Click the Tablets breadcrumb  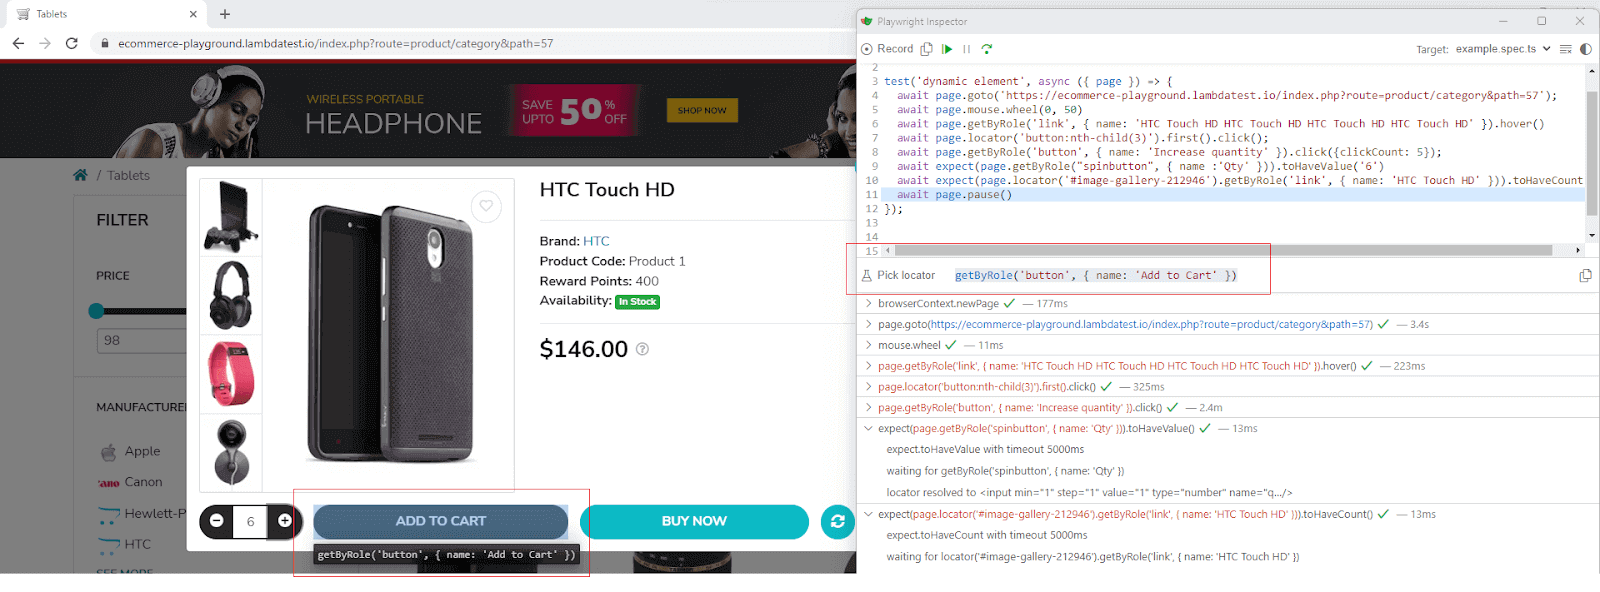click(128, 175)
